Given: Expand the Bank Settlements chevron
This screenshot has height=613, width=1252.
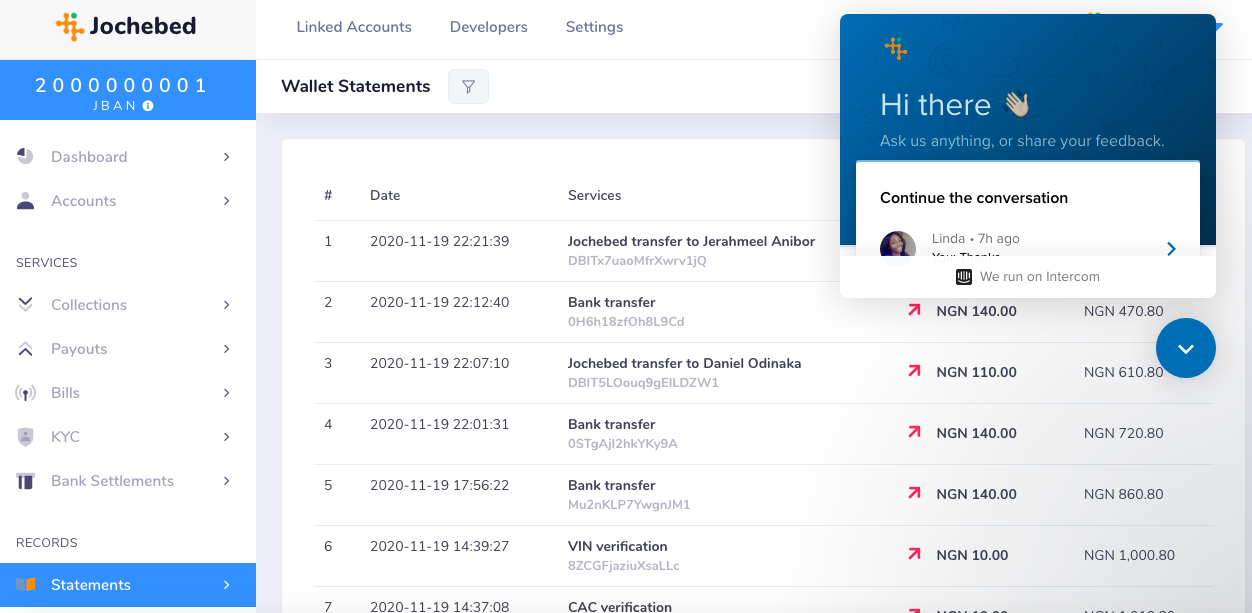Looking at the screenshot, I should tap(227, 481).
